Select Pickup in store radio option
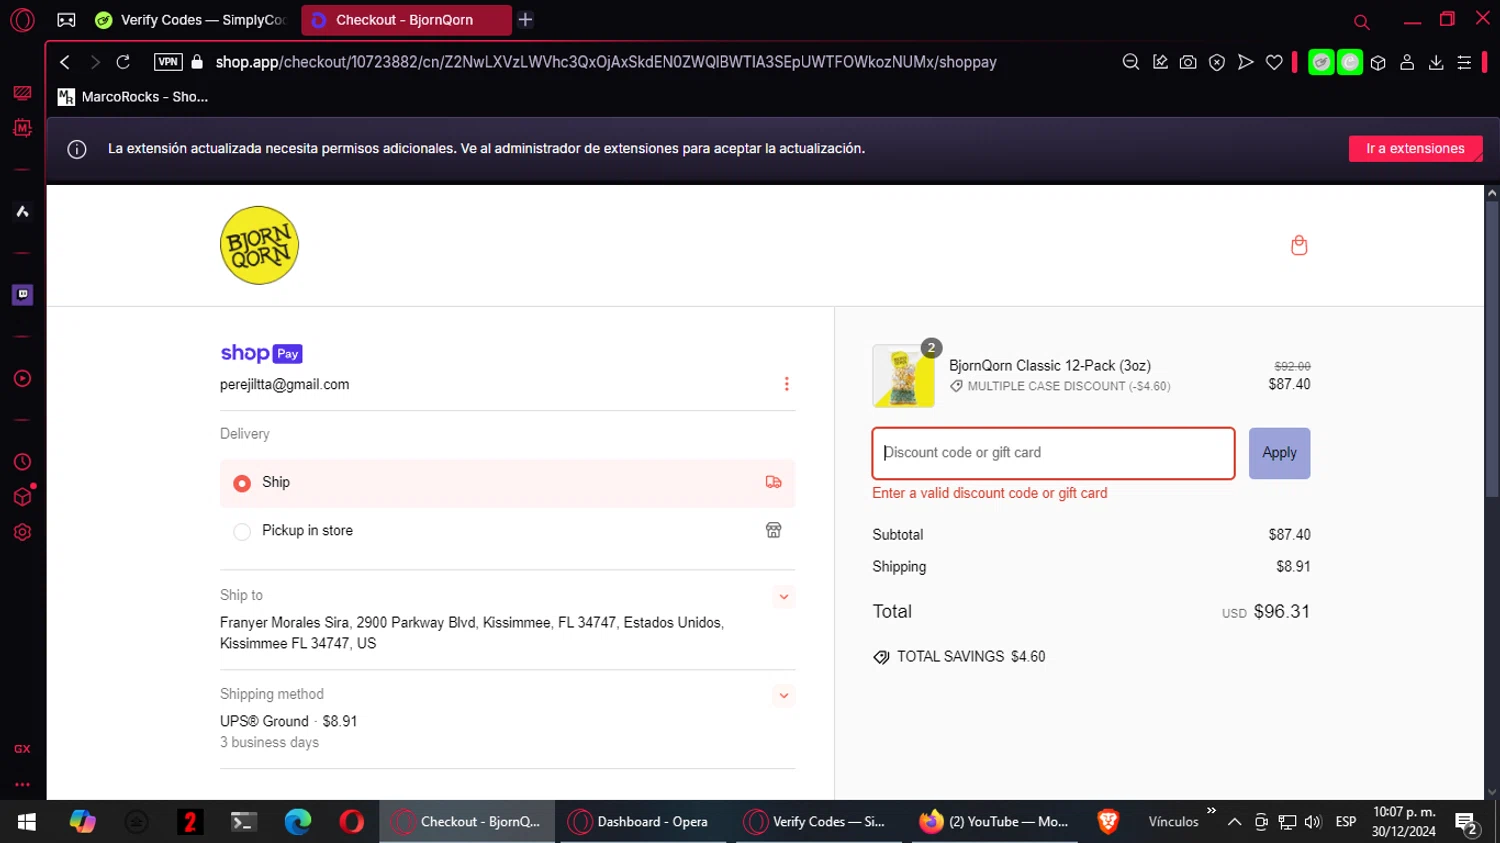The width and height of the screenshot is (1500, 843). pos(242,531)
